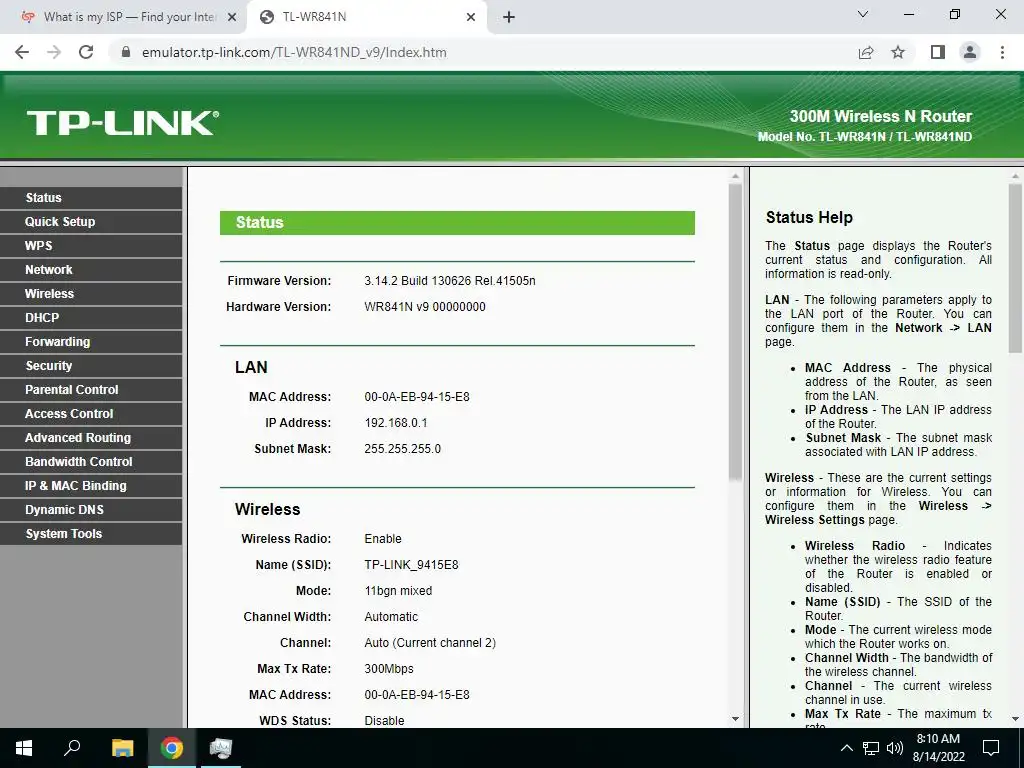Open Advanced Routing menu
This screenshot has width=1024, height=768.
point(91,438)
